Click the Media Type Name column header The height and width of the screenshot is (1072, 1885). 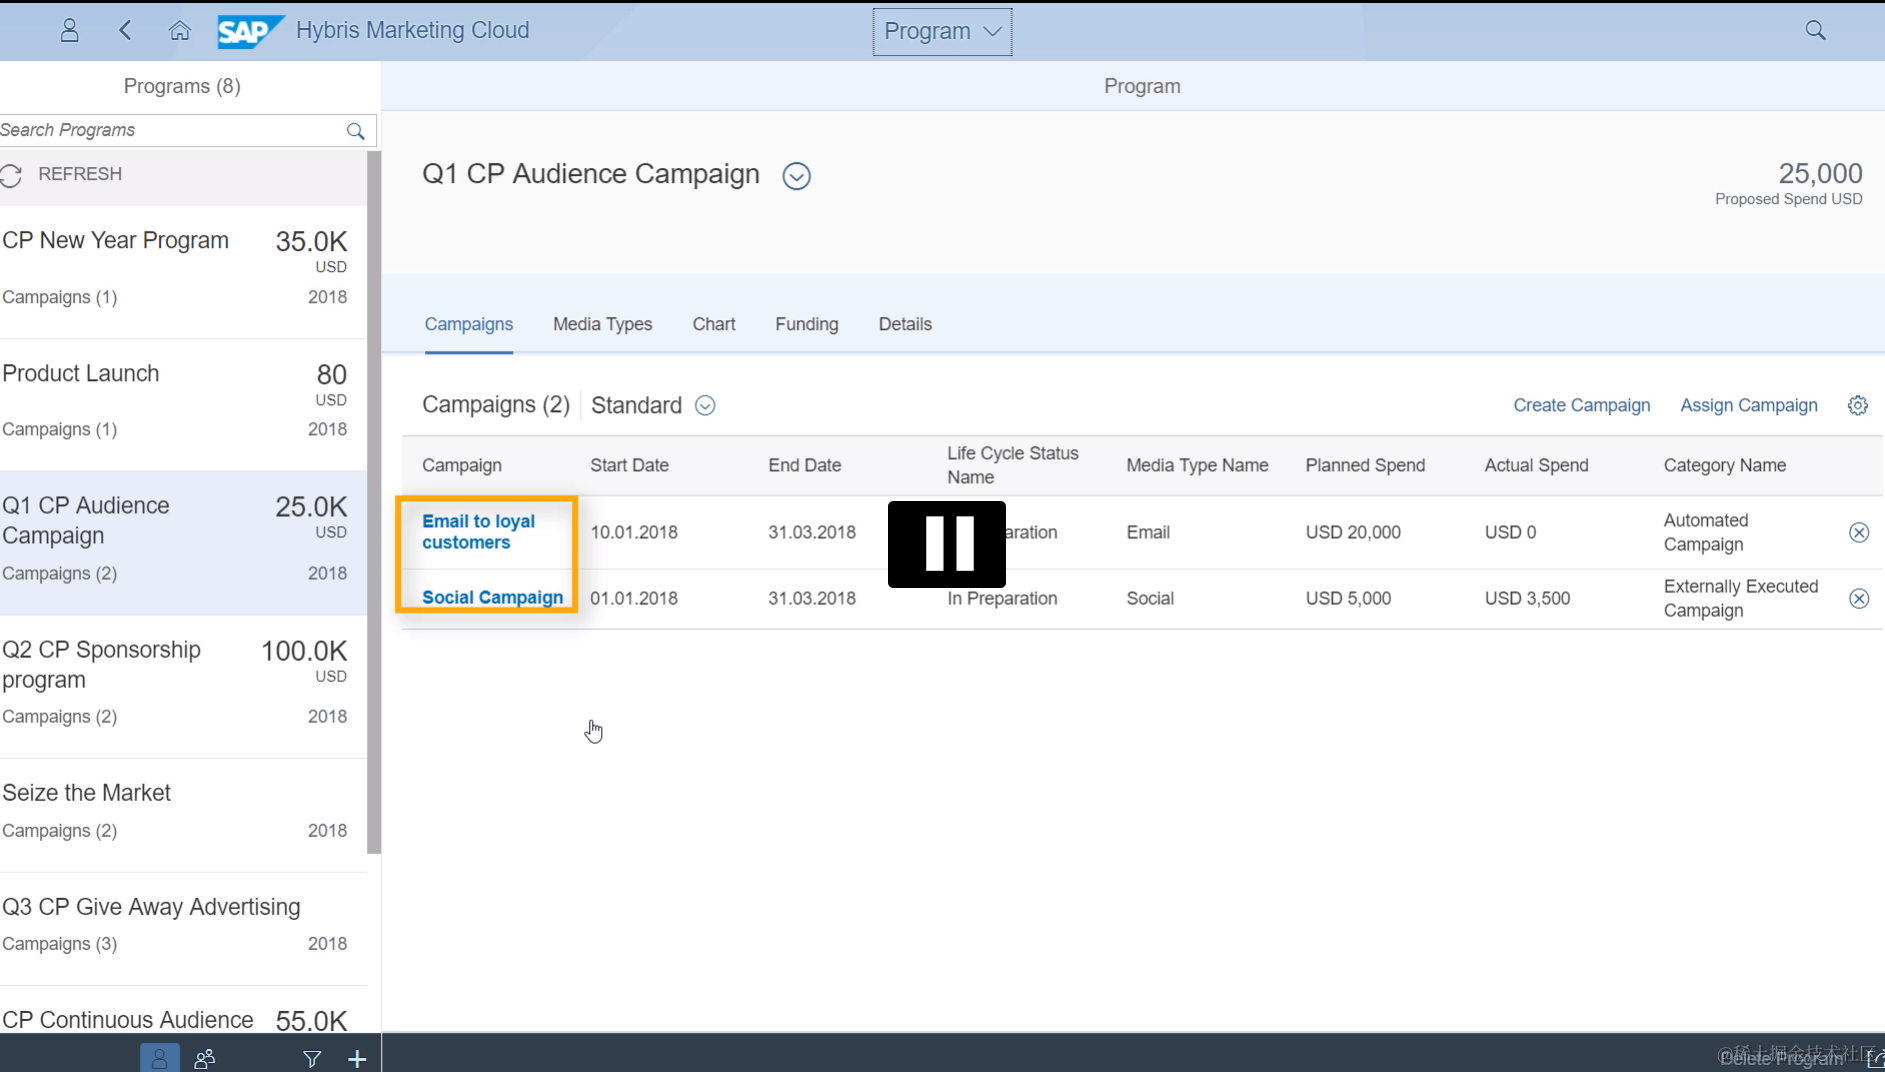[1197, 465]
